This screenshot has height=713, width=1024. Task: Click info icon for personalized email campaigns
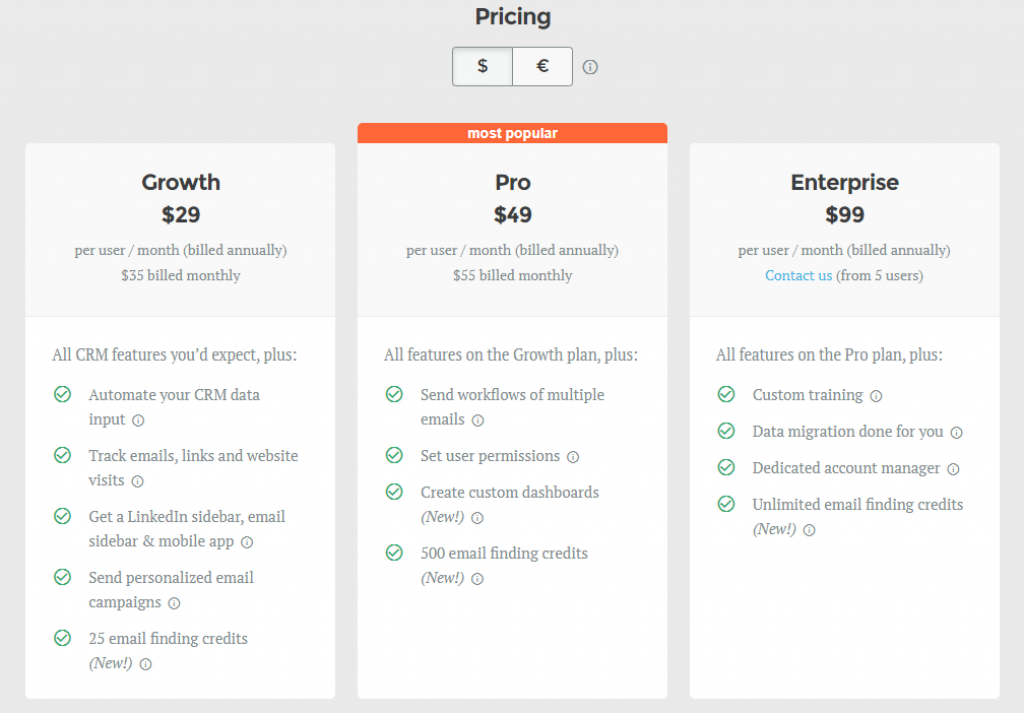[174, 603]
